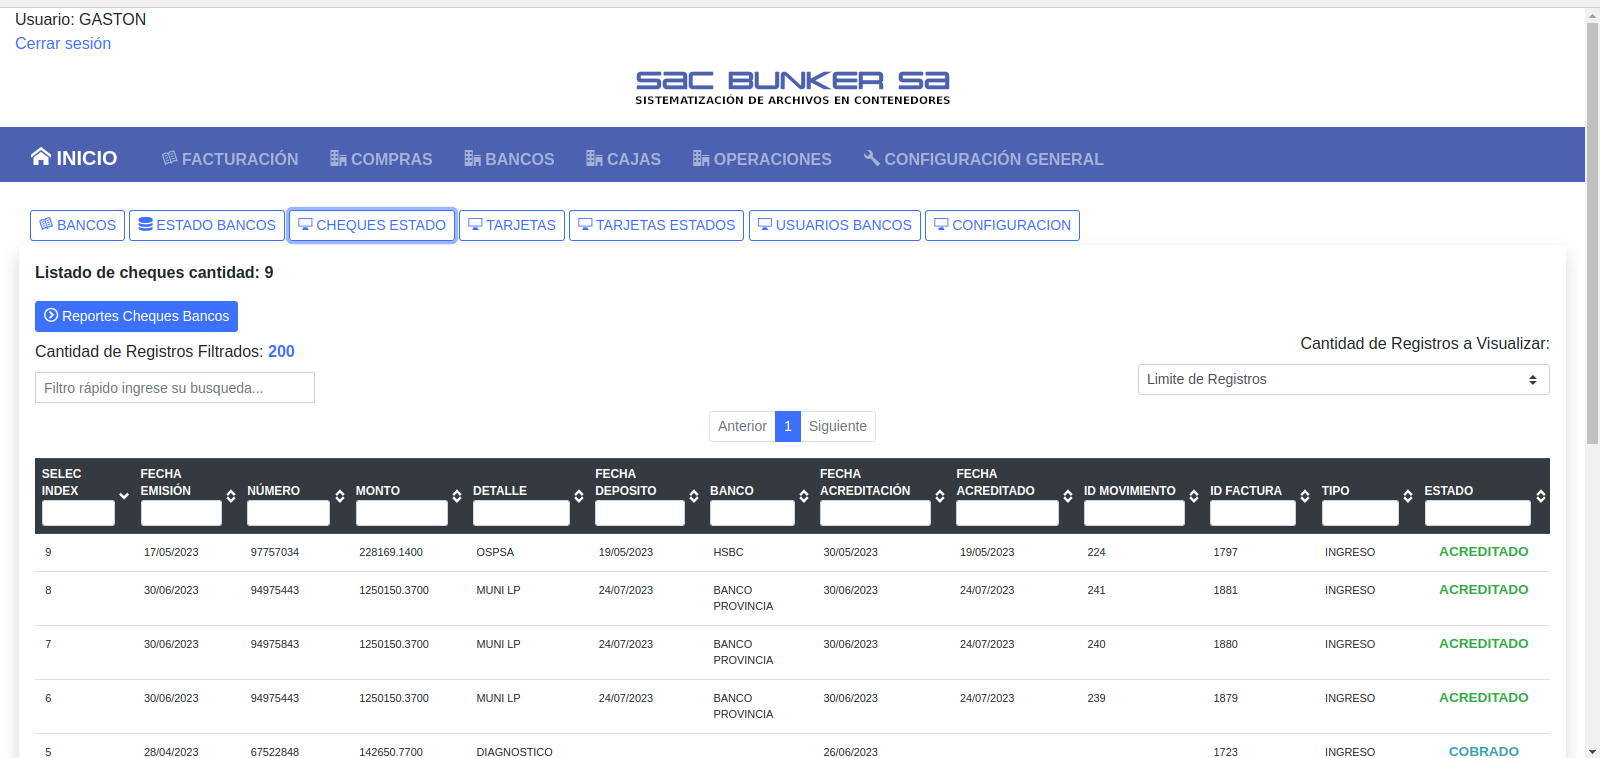
Task: Click the home icon next to INICIO
Action: click(40, 157)
